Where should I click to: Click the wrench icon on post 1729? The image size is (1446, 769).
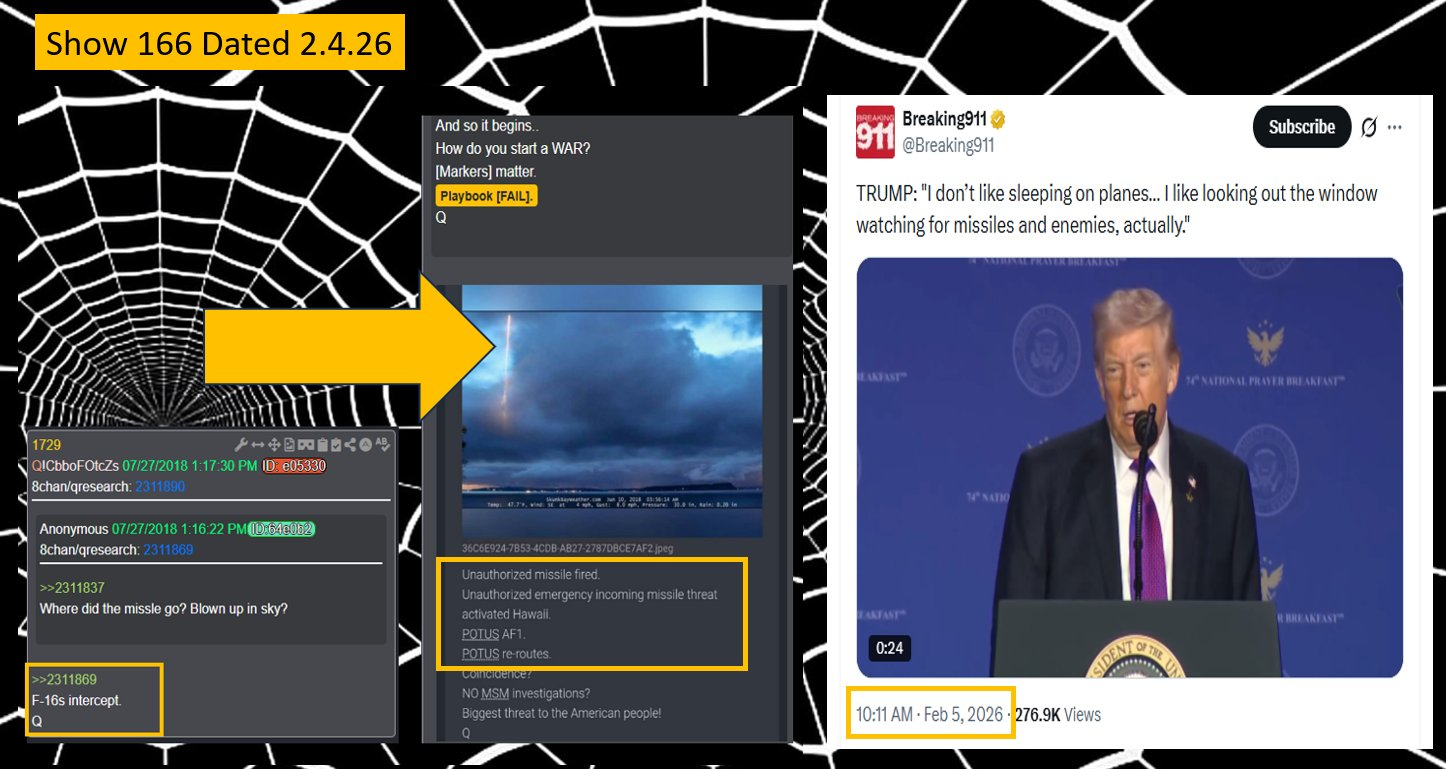click(x=241, y=445)
